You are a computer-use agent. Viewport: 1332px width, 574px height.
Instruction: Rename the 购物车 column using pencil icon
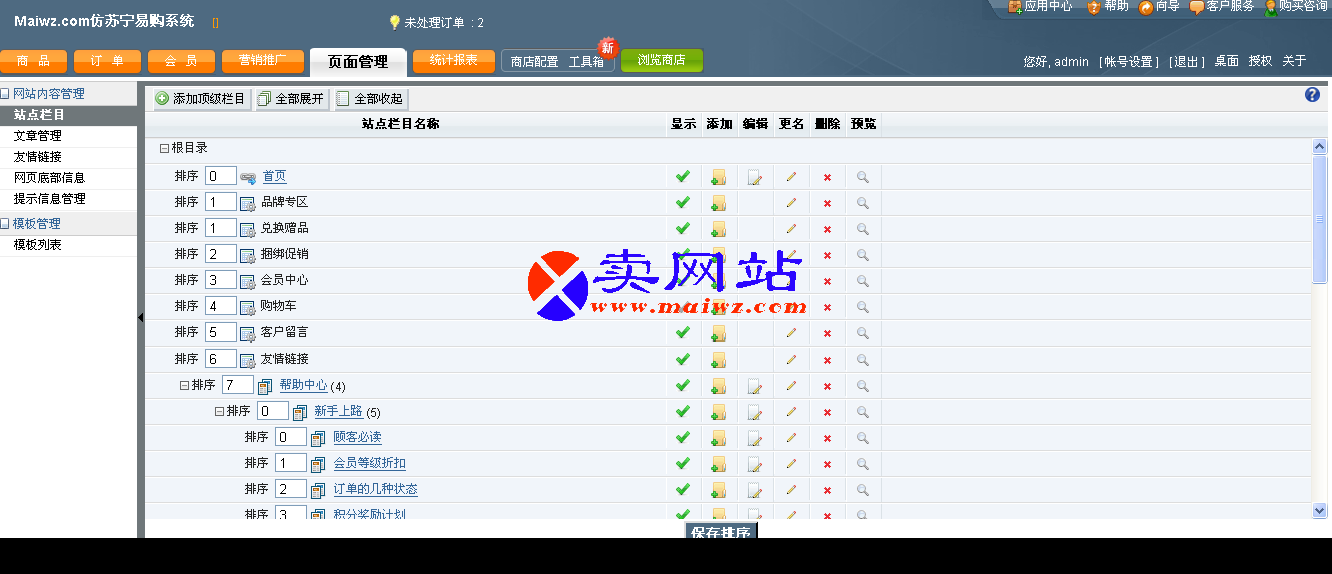[791, 307]
